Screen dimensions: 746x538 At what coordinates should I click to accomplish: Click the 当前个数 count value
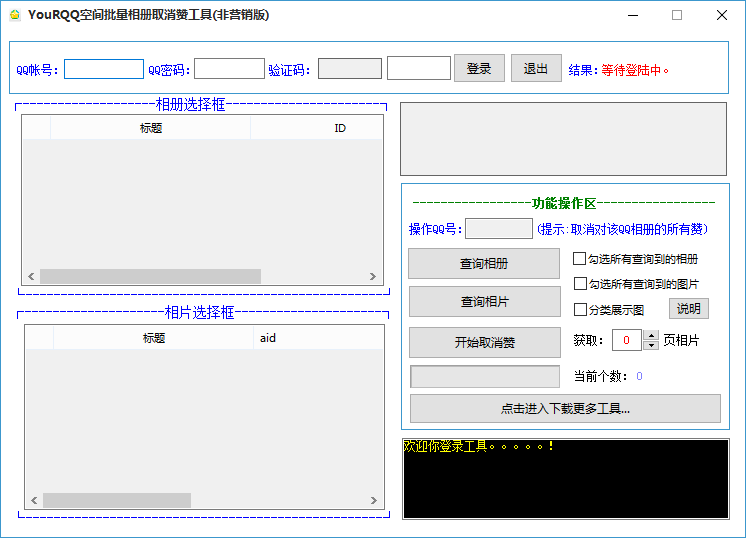coord(639,376)
